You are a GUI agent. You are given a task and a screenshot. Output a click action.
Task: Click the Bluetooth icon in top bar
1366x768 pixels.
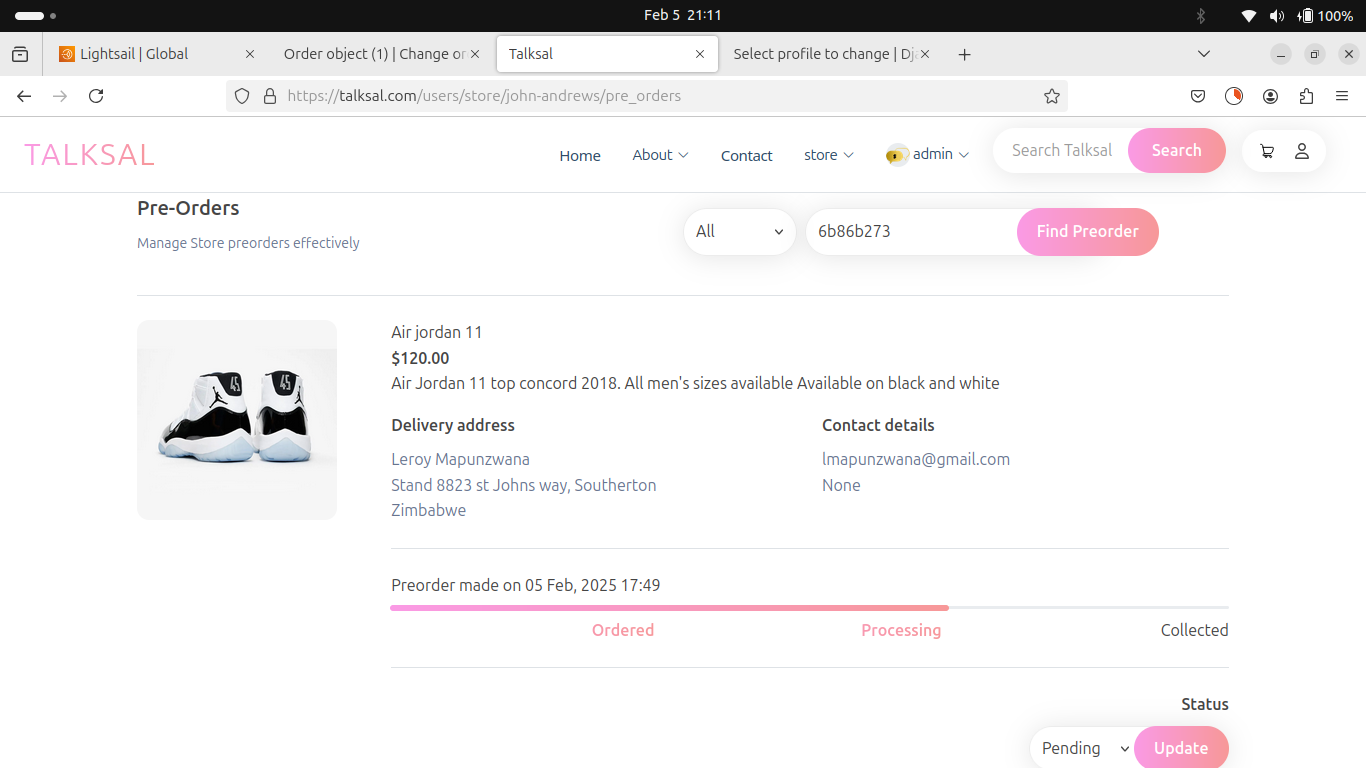click(1201, 15)
